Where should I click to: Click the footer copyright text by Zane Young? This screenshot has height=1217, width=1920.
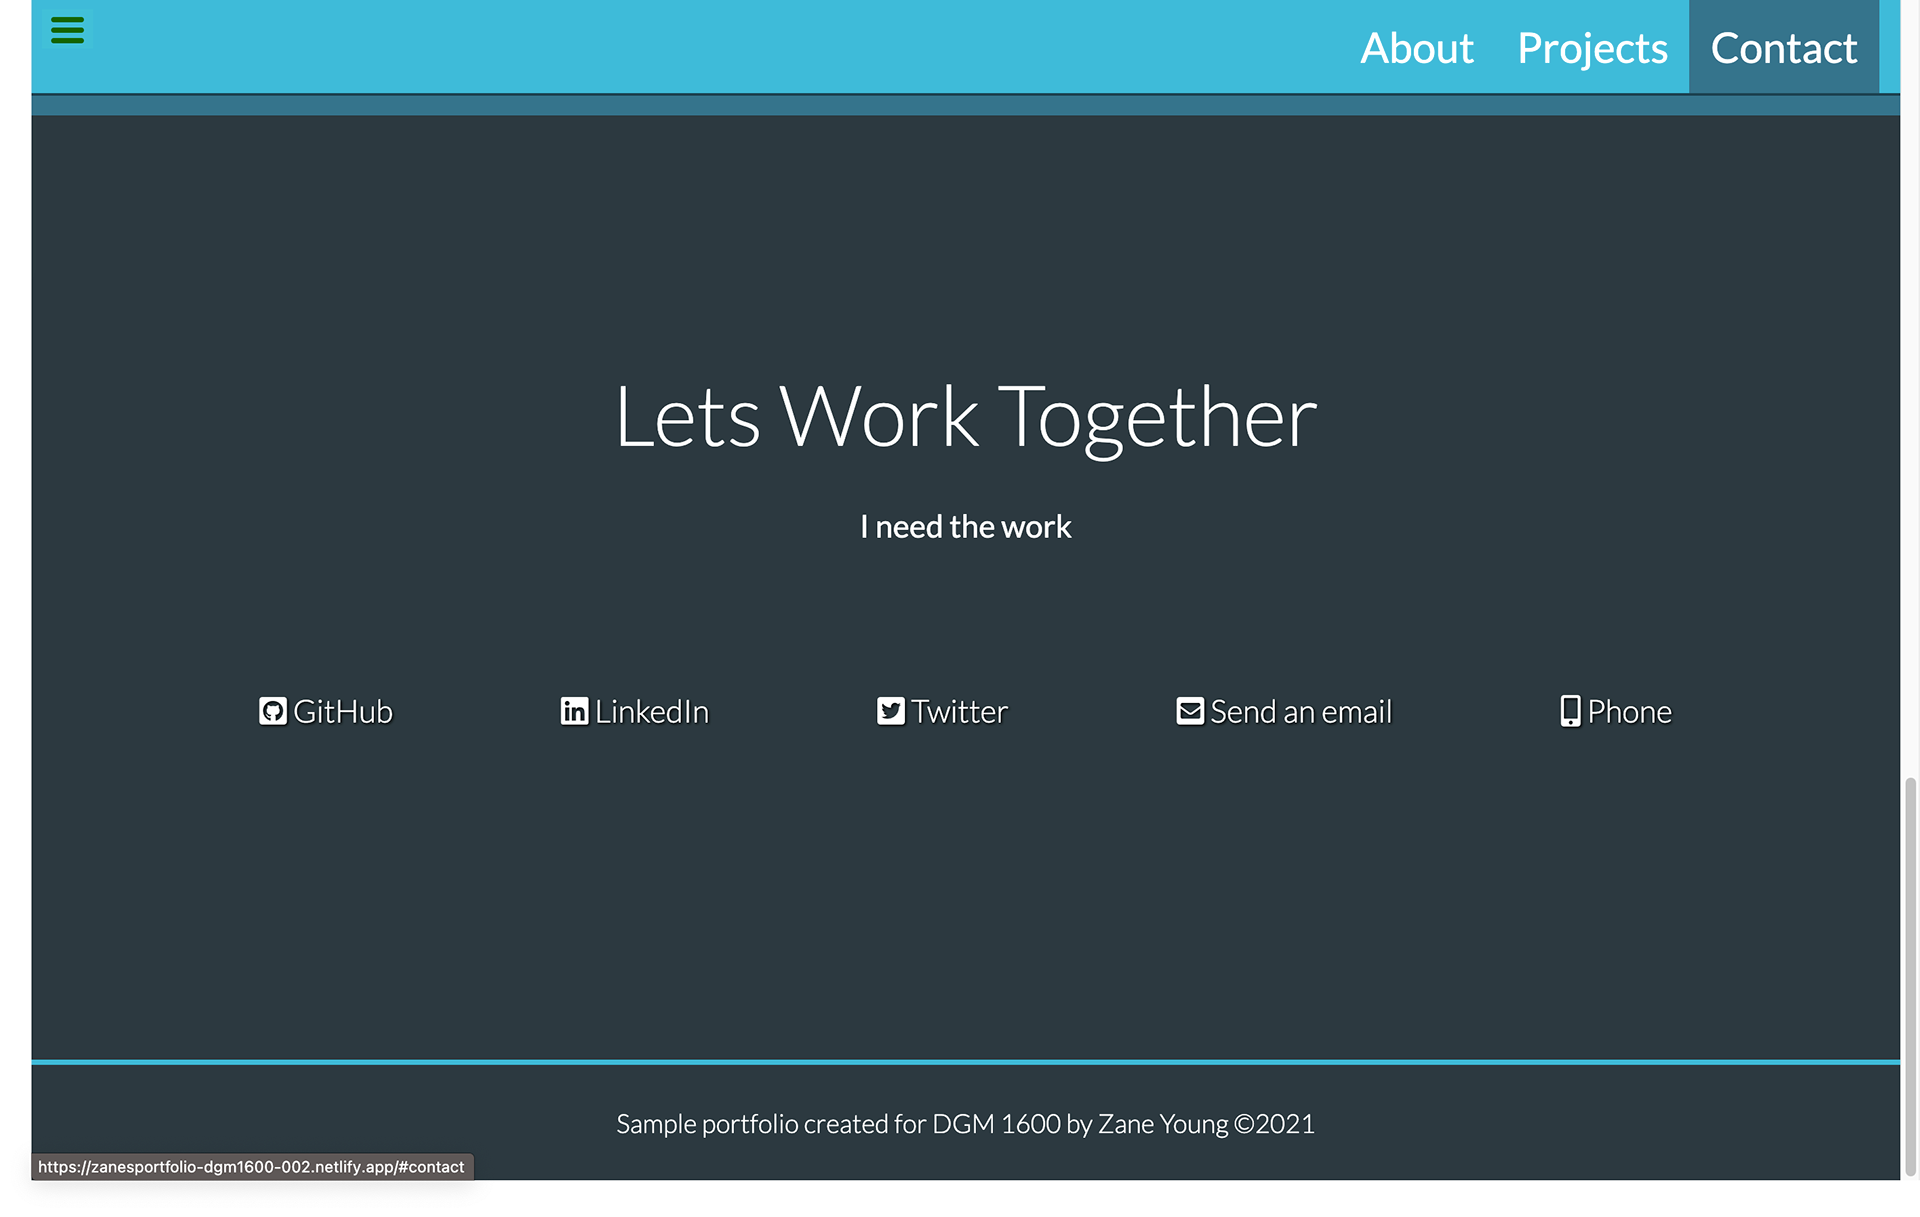point(965,1124)
